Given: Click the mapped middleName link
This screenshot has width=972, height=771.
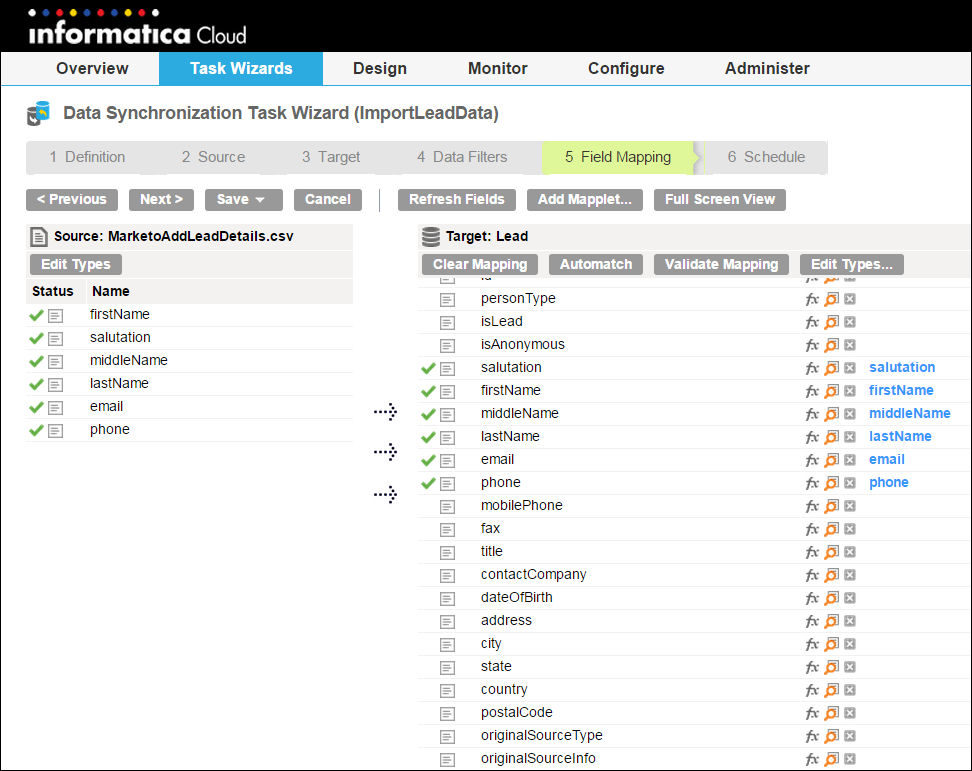Looking at the screenshot, I should point(909,413).
